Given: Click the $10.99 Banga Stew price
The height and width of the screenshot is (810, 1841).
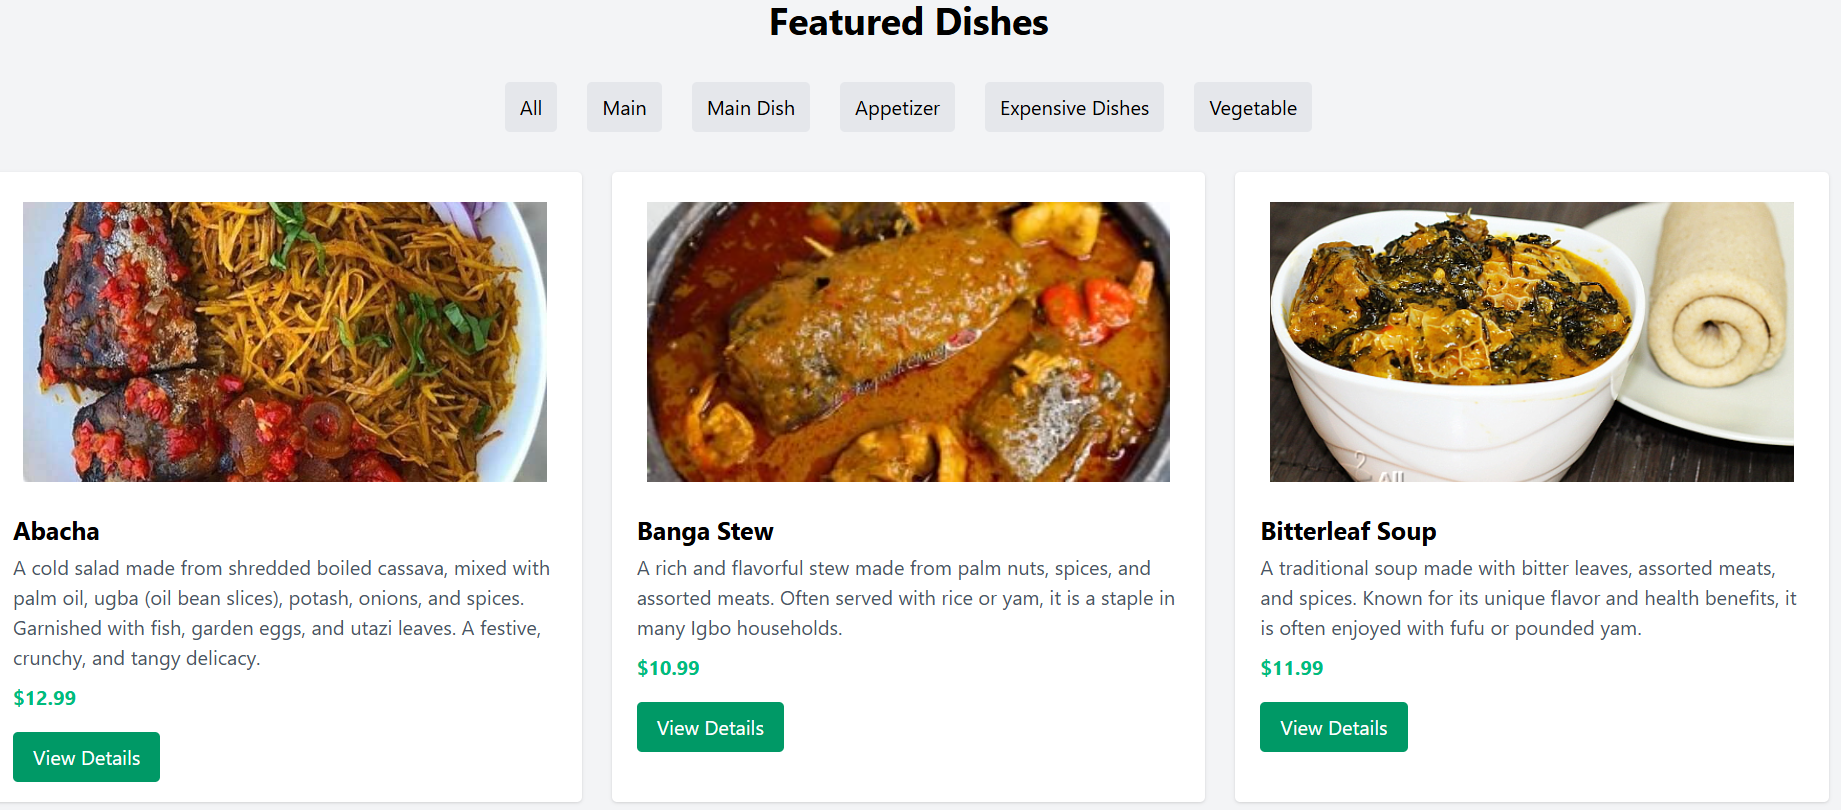Looking at the screenshot, I should pyautogui.click(x=668, y=668).
